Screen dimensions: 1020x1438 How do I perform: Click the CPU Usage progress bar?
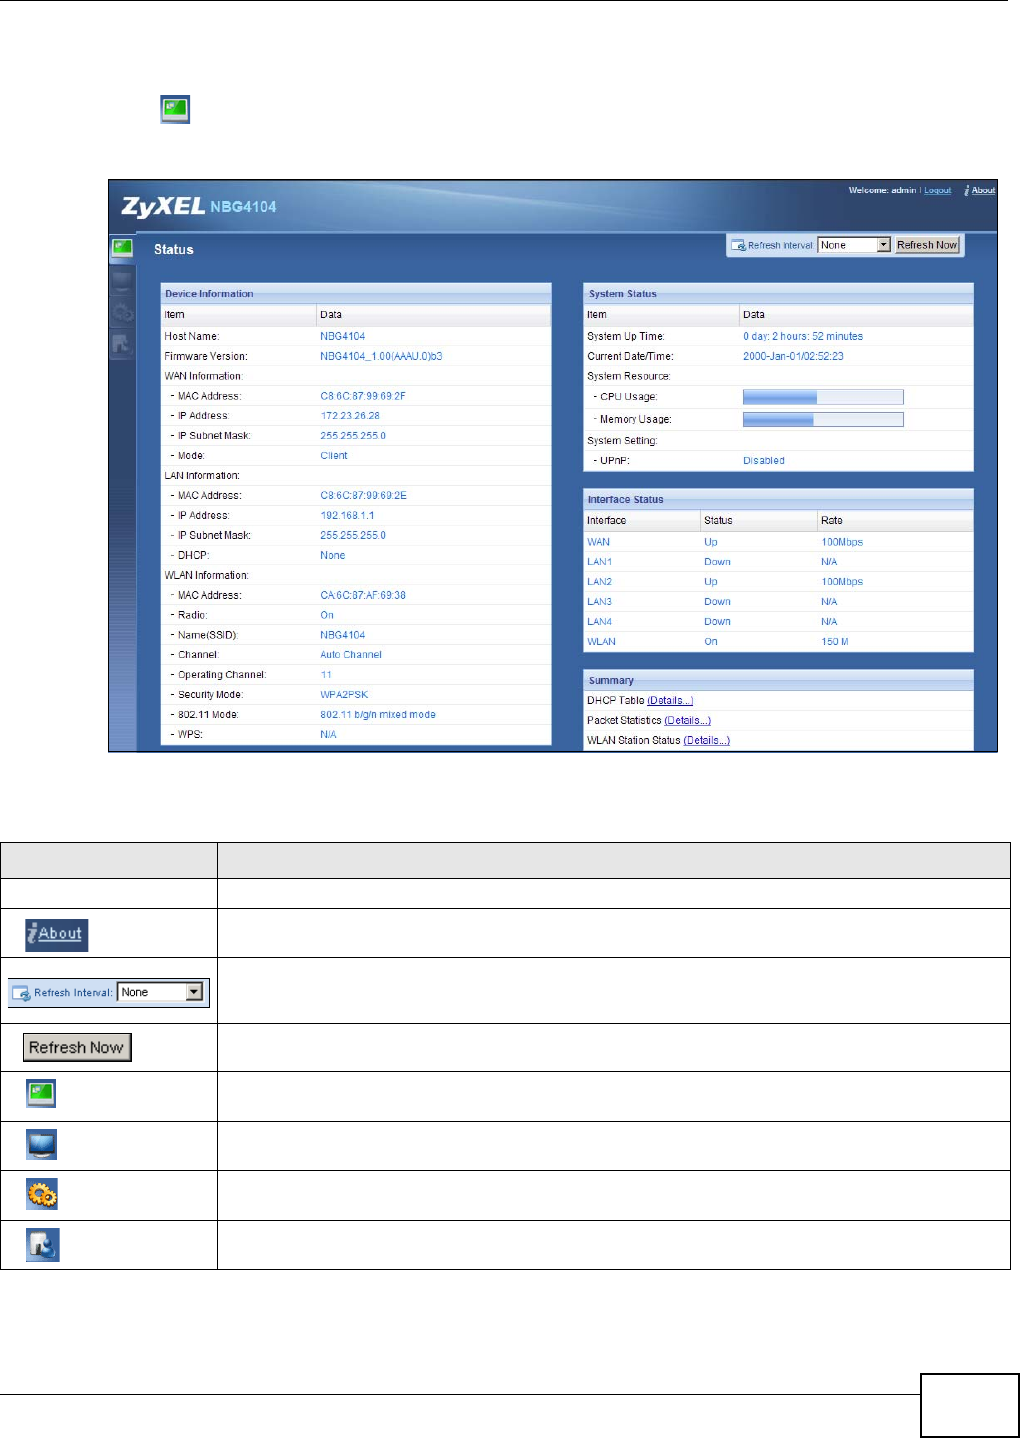[823, 397]
